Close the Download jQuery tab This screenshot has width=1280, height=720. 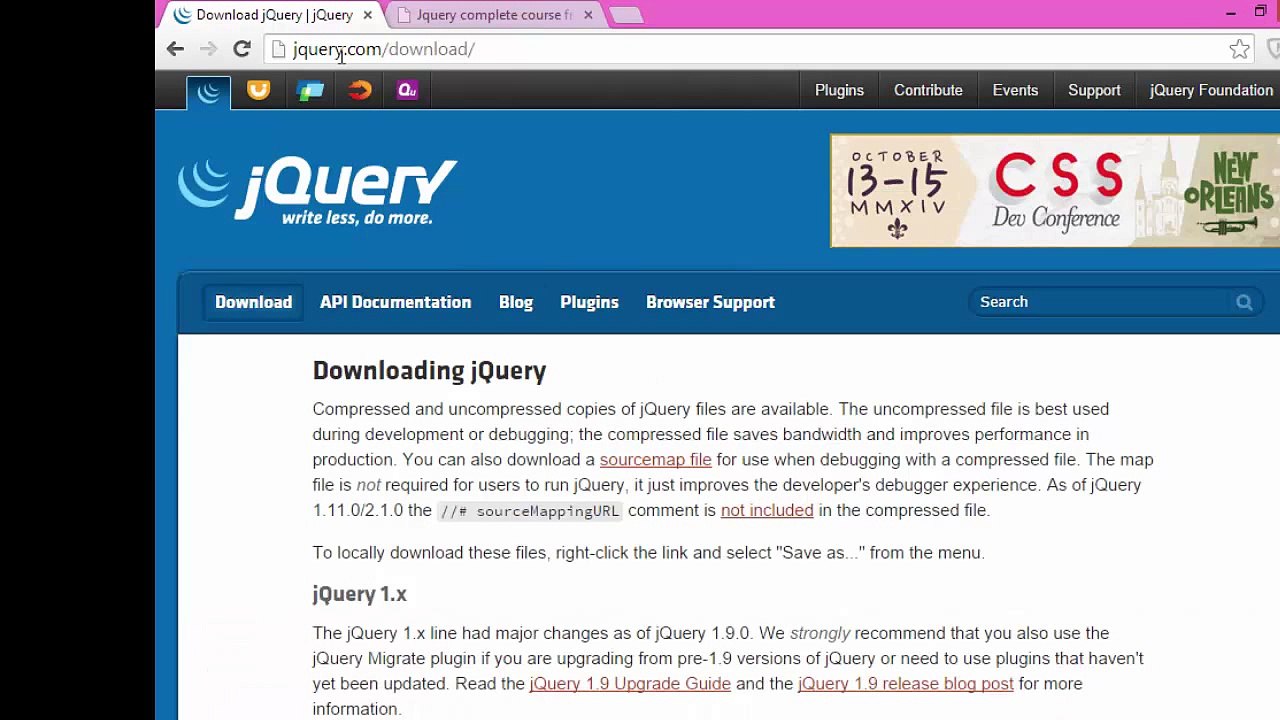tap(368, 15)
